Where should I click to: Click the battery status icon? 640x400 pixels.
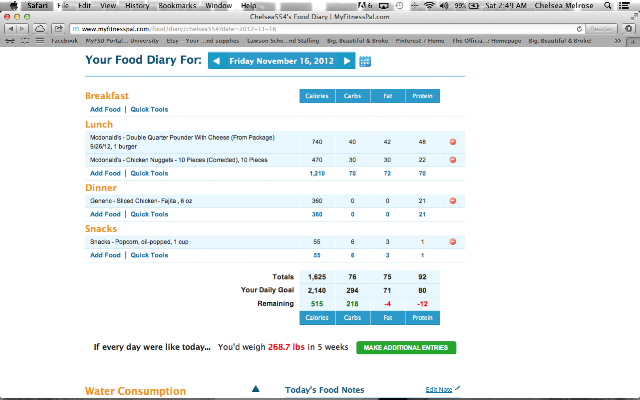473,6
